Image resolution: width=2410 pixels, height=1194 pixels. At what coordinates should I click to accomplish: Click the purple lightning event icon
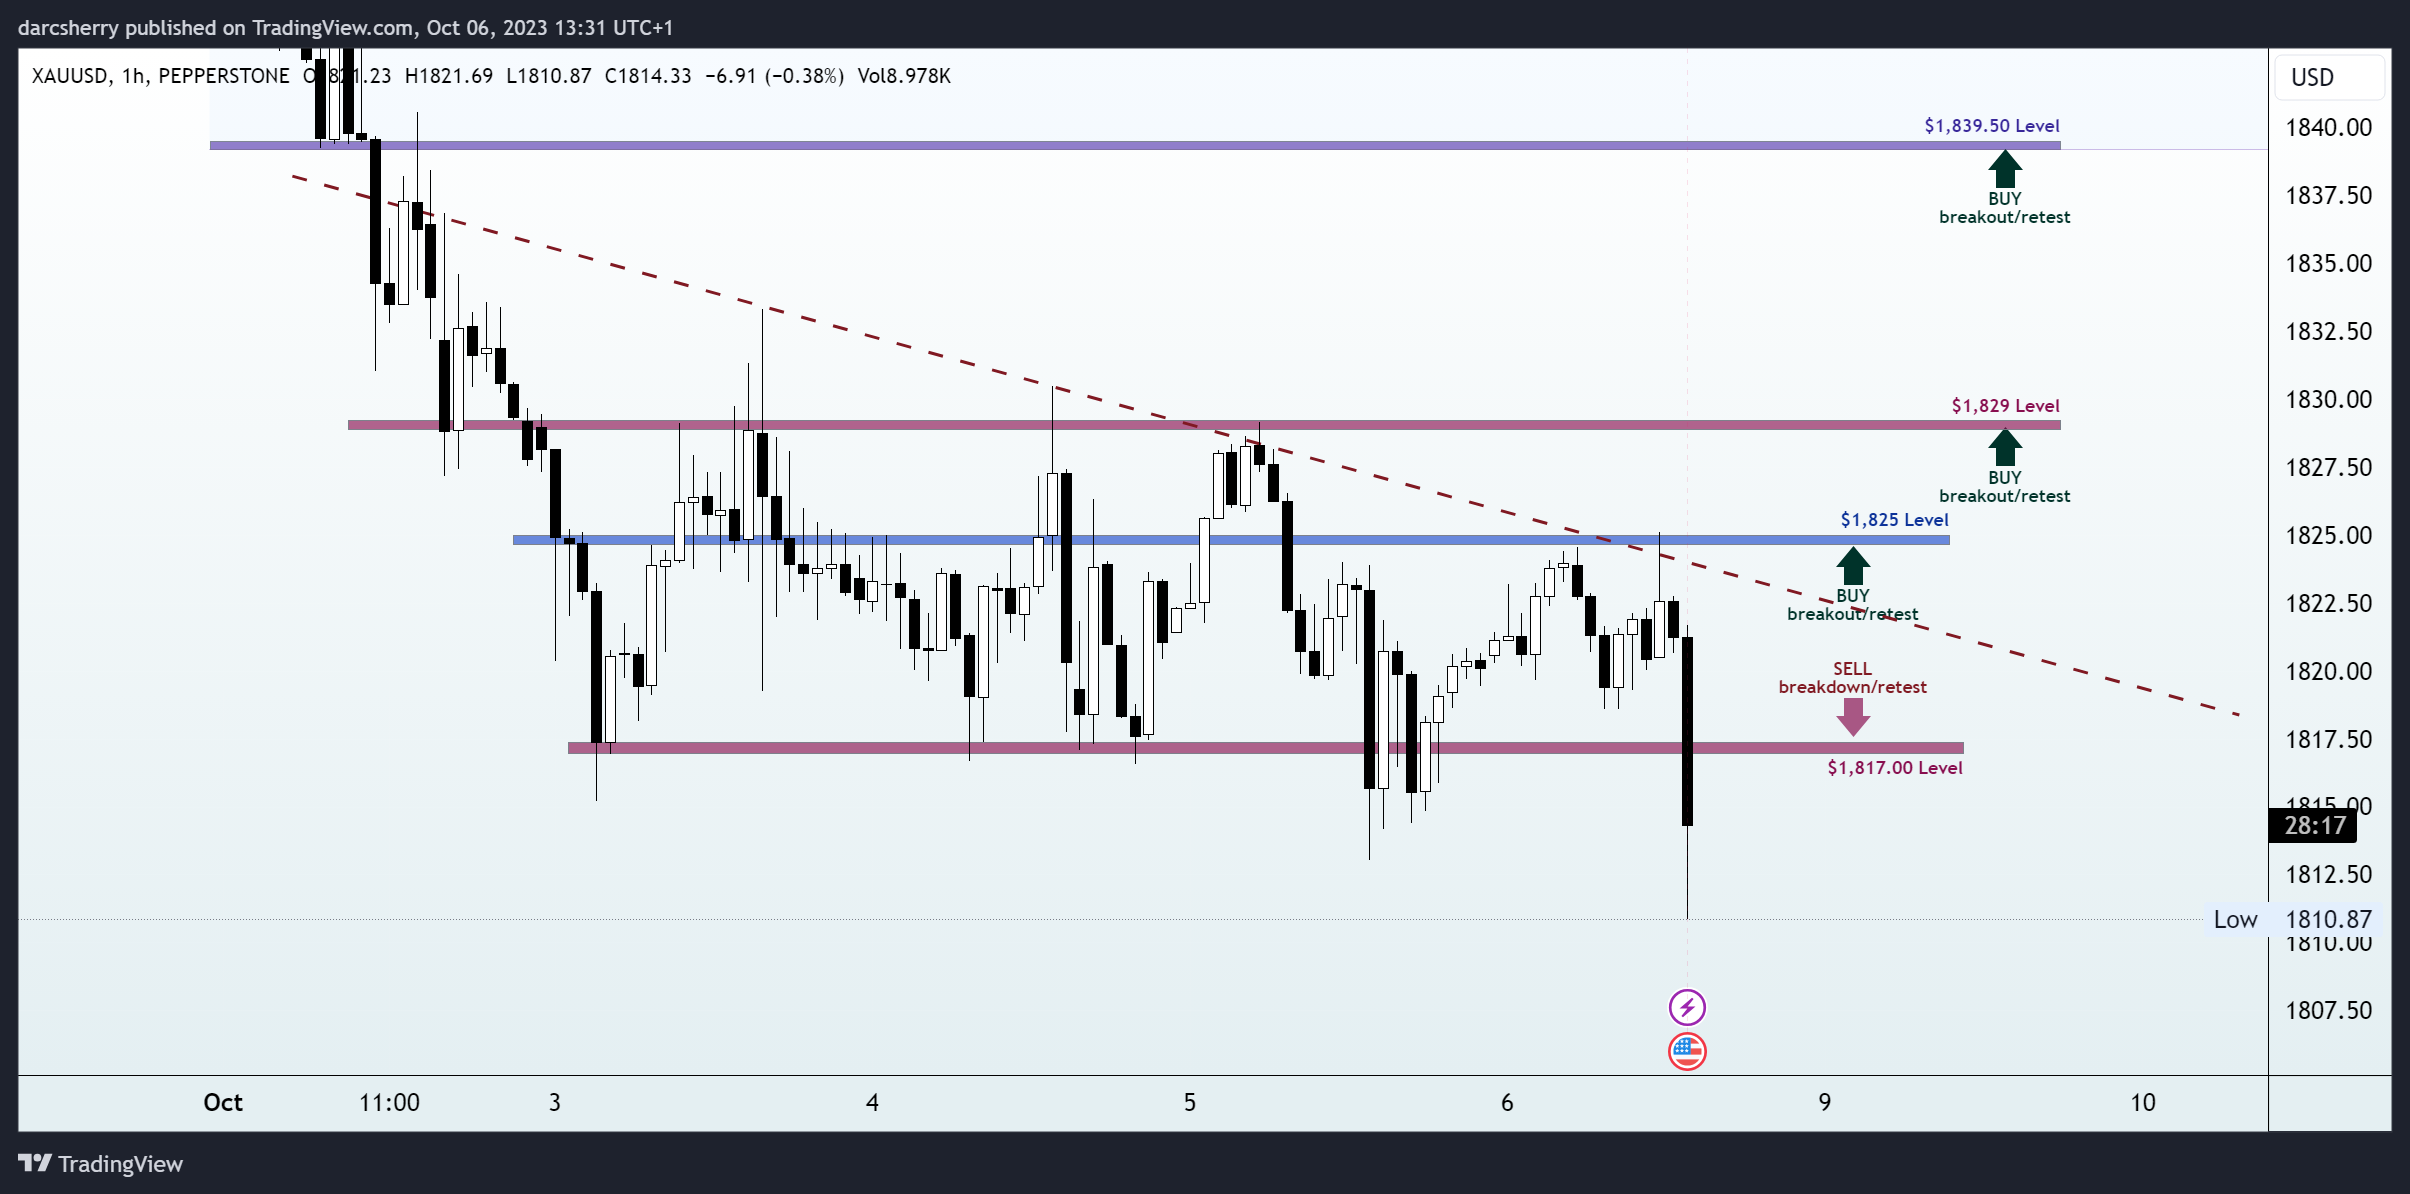pos(1687,1007)
